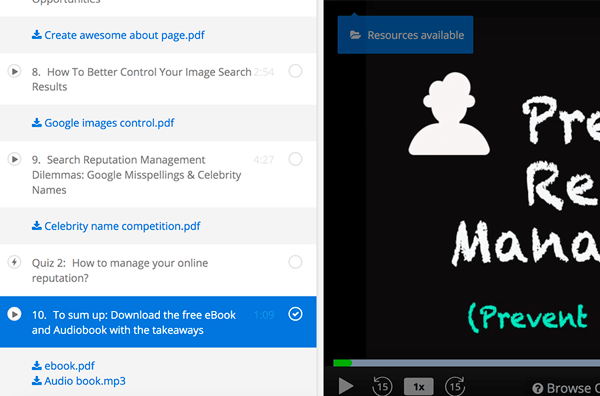
Task: Mark lecture 8 as complete
Action: pos(295,71)
